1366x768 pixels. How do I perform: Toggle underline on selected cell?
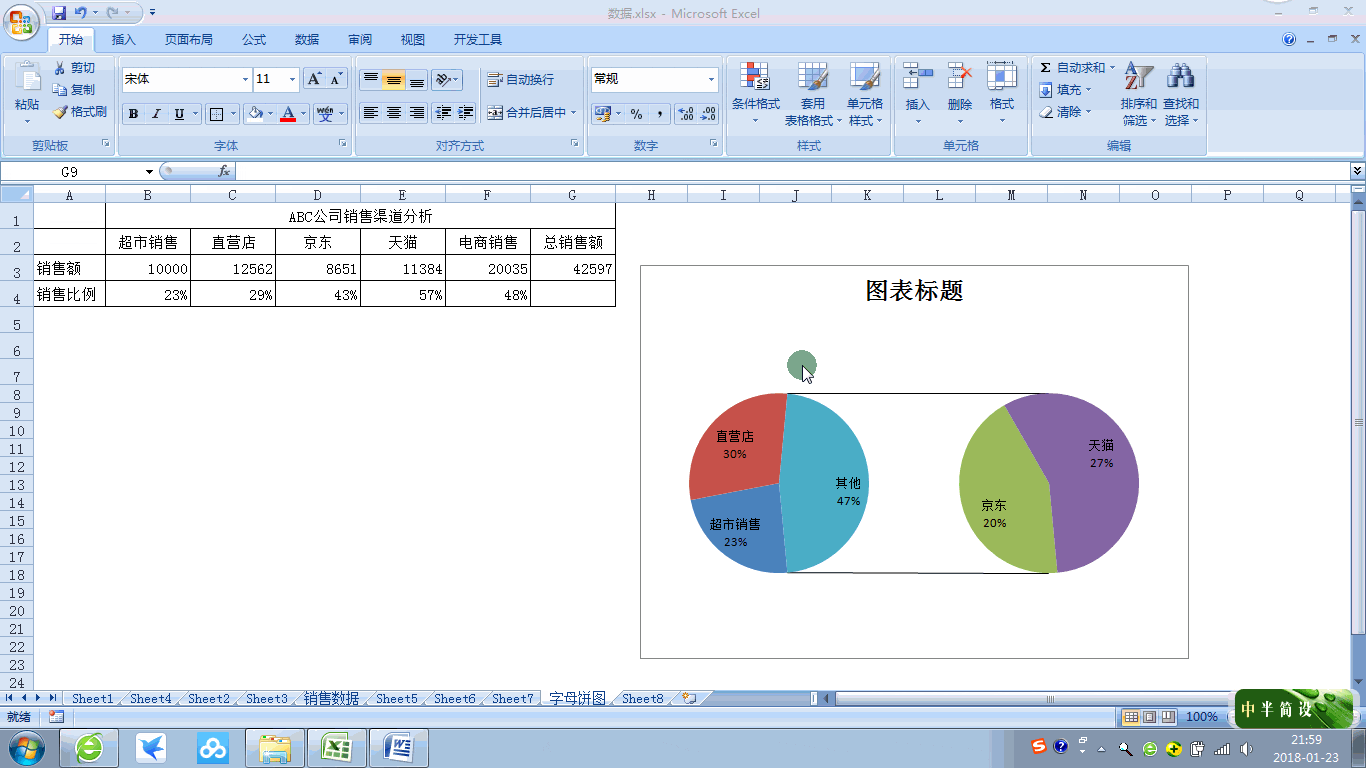[177, 113]
